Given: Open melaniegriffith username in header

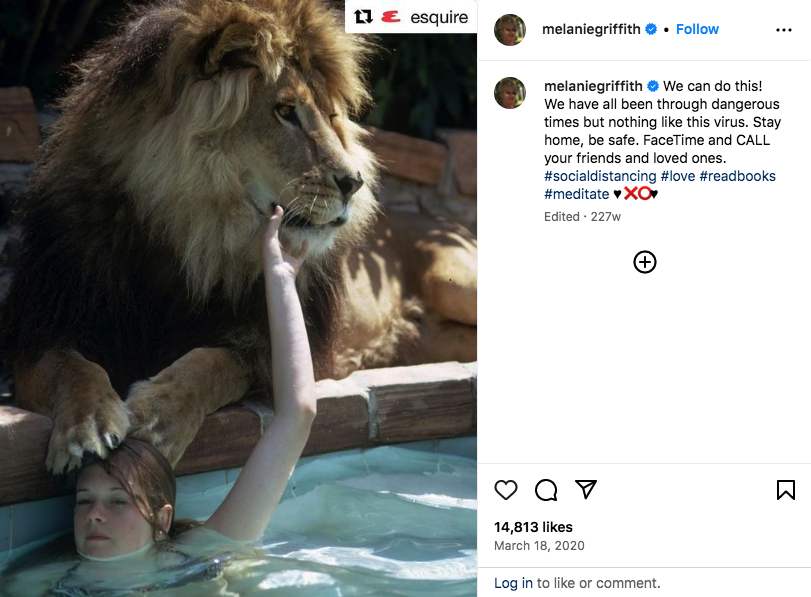Looking at the screenshot, I should [592, 29].
